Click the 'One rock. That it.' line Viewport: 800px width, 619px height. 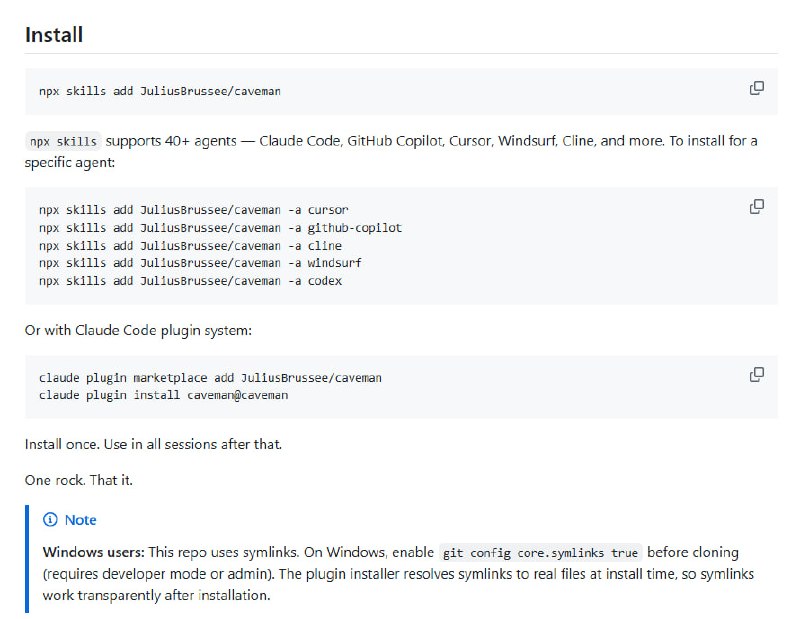(x=79, y=480)
